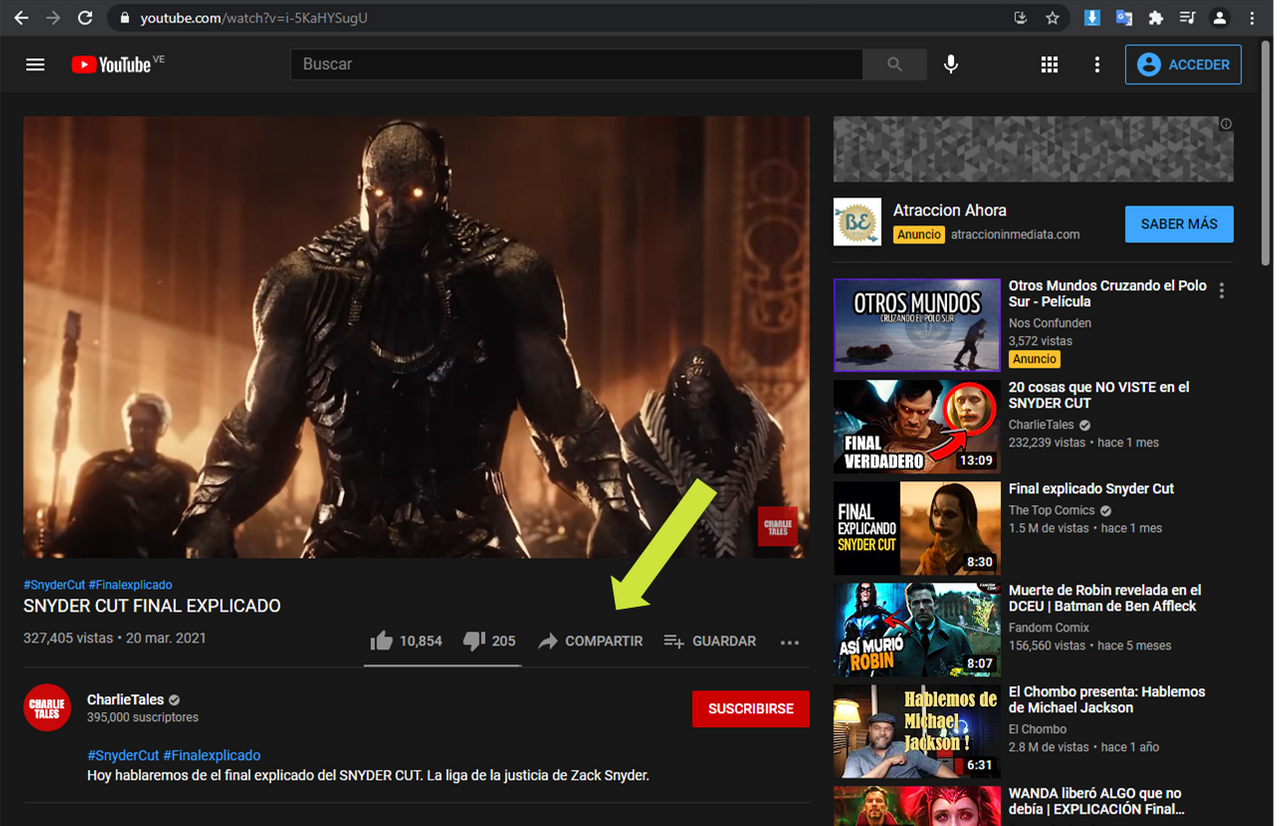
Task: Open the Chrome profile avatar icon
Action: coord(1219,18)
